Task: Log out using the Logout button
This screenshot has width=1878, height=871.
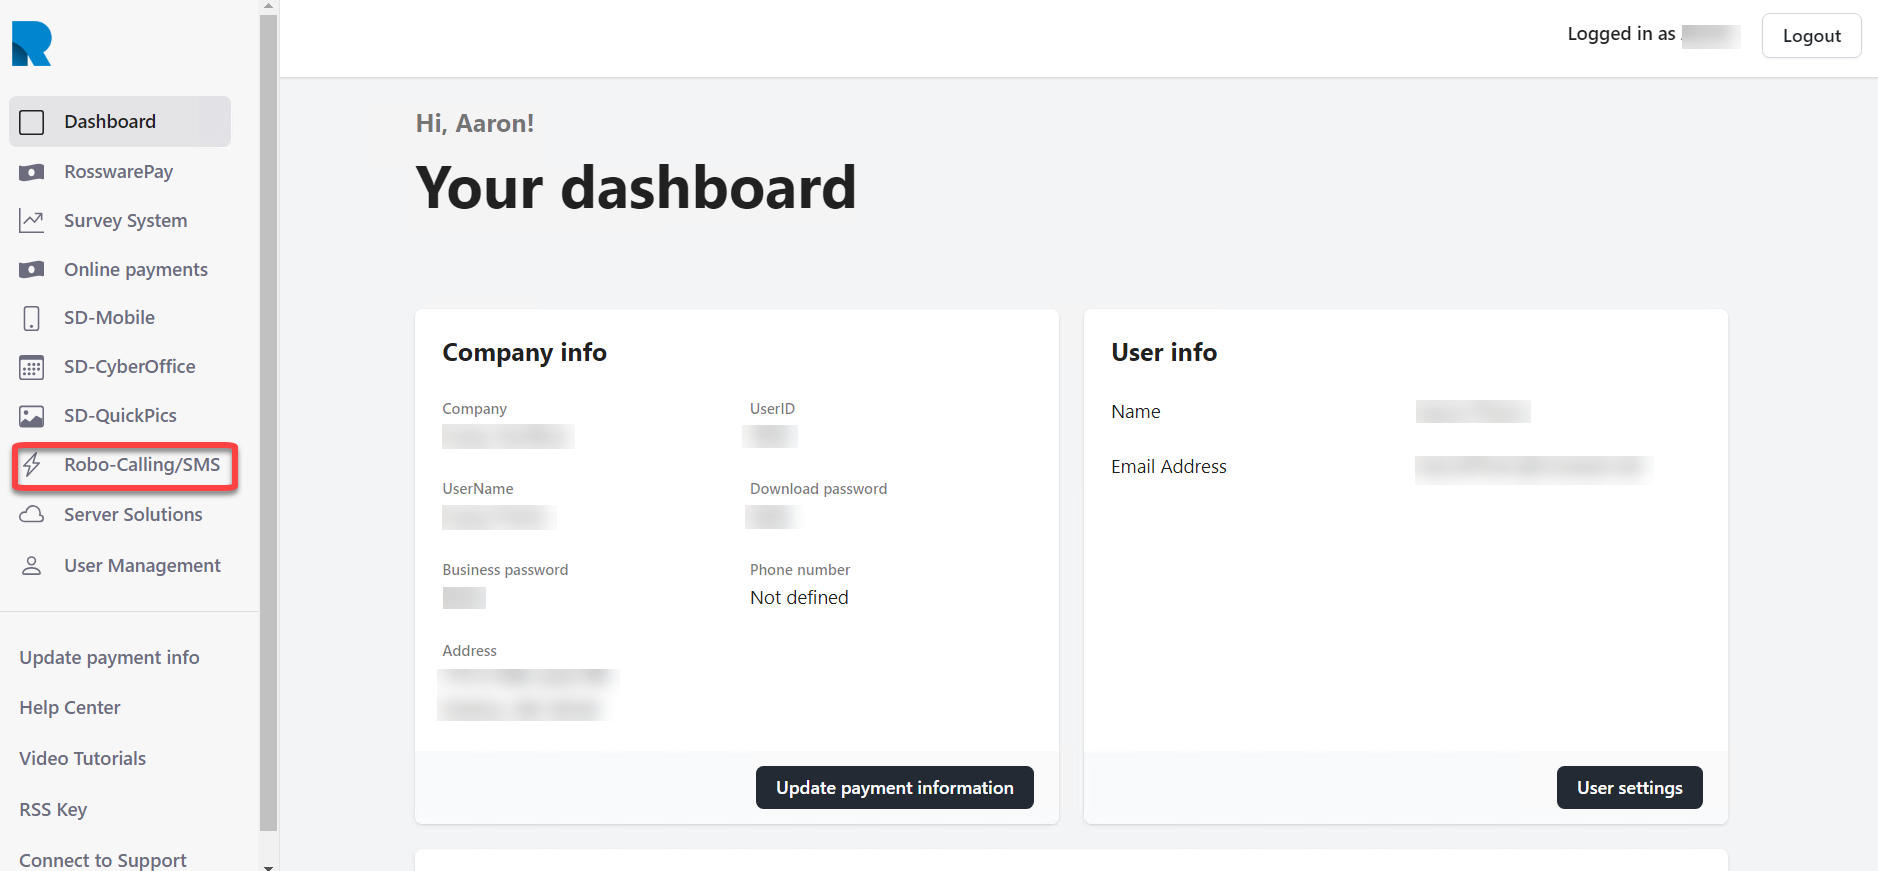Action: click(x=1811, y=36)
